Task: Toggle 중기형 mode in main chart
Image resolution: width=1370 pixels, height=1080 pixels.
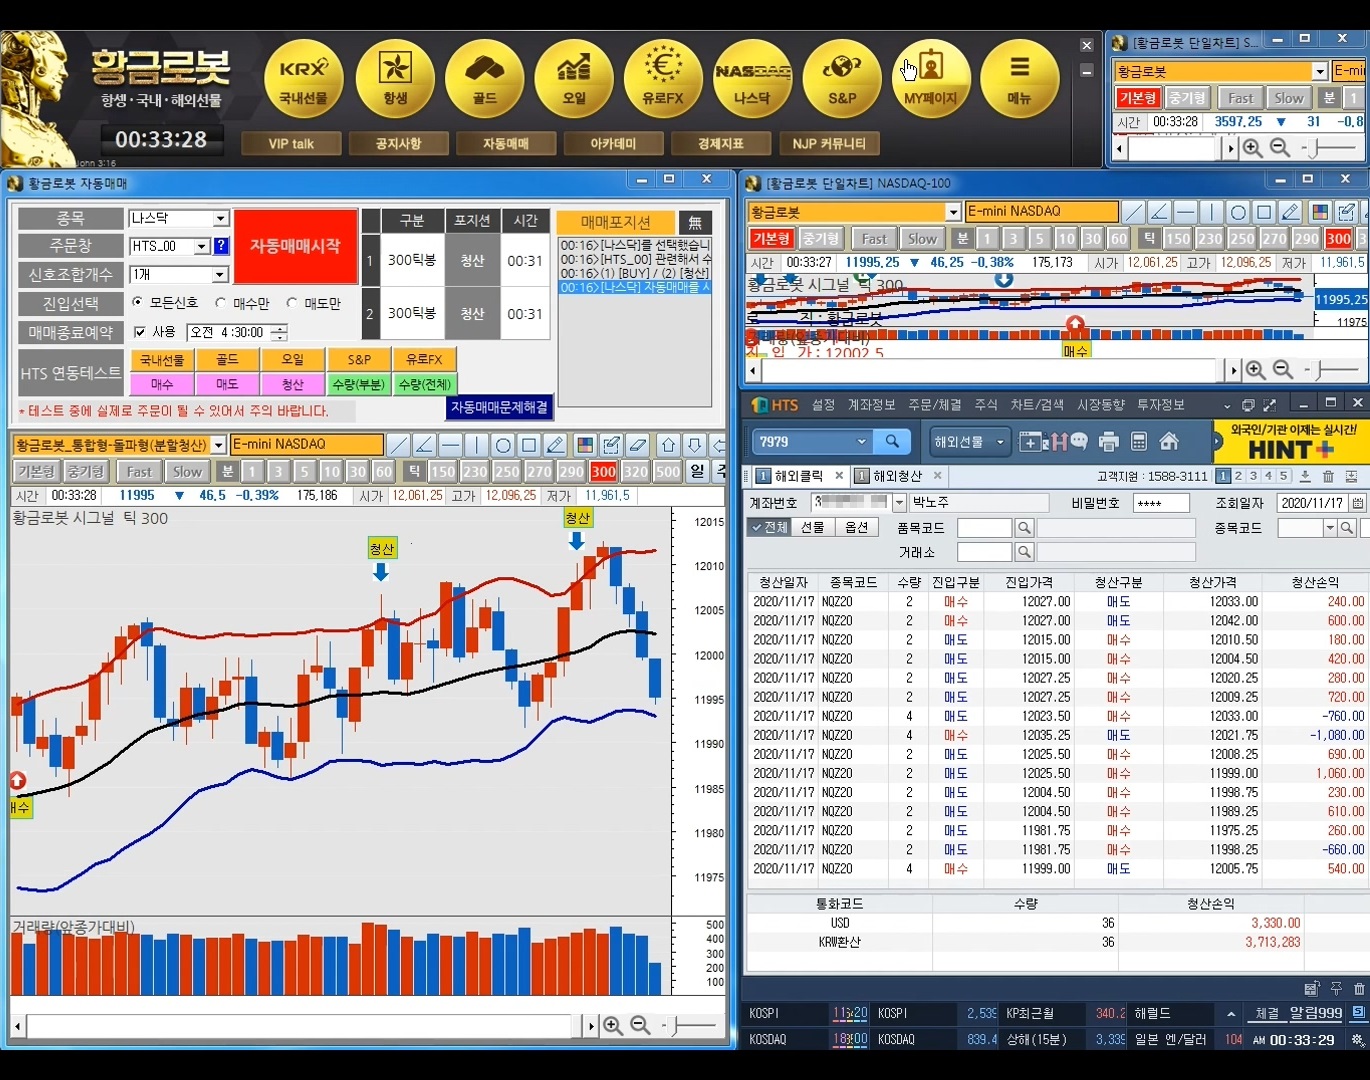Action: point(85,471)
